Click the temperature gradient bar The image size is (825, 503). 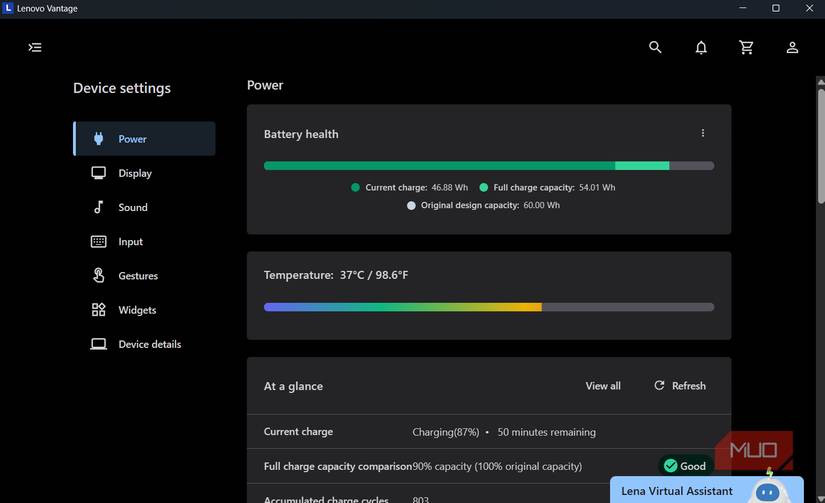488,307
